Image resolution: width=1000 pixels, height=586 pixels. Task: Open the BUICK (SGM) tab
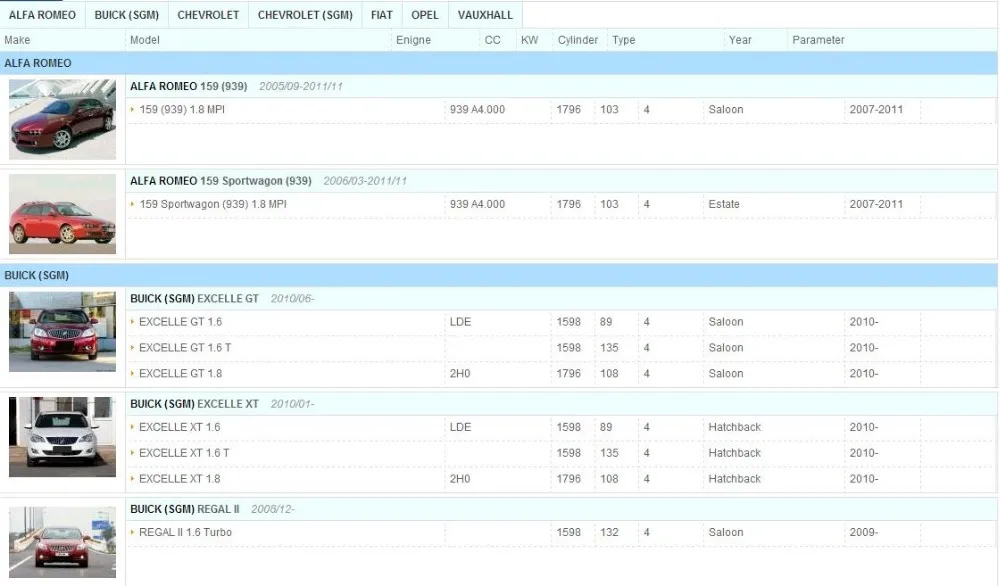[x=126, y=15]
